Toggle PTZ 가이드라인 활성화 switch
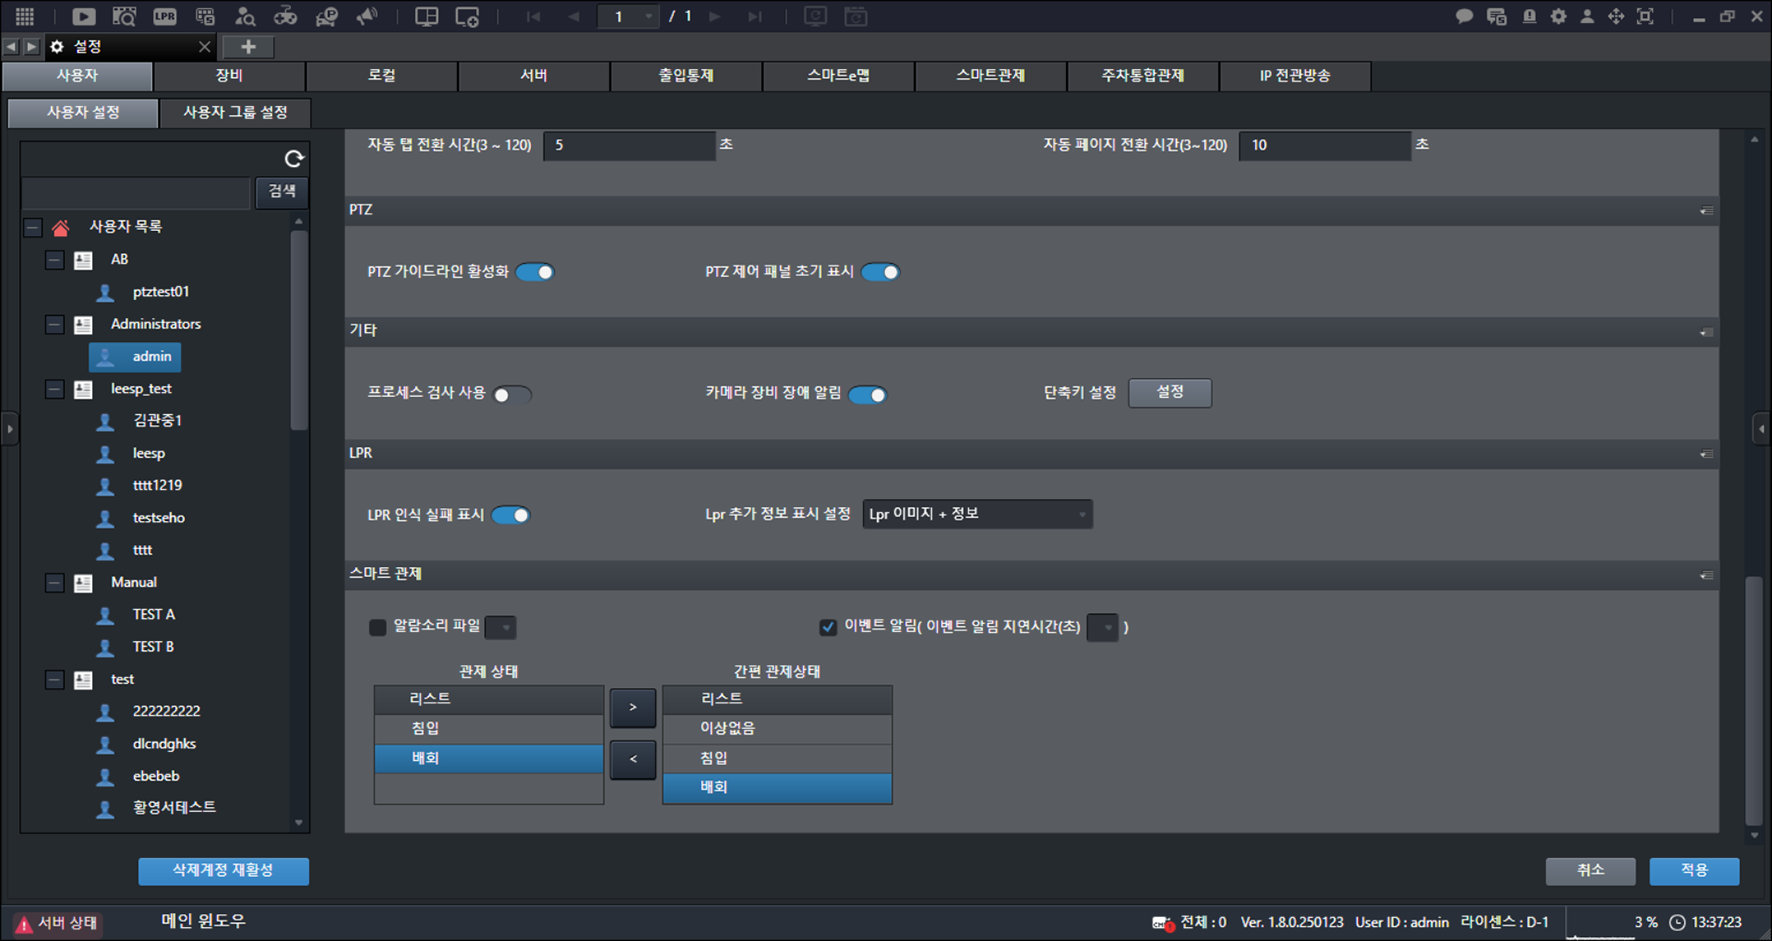The width and height of the screenshot is (1772, 941). (535, 272)
